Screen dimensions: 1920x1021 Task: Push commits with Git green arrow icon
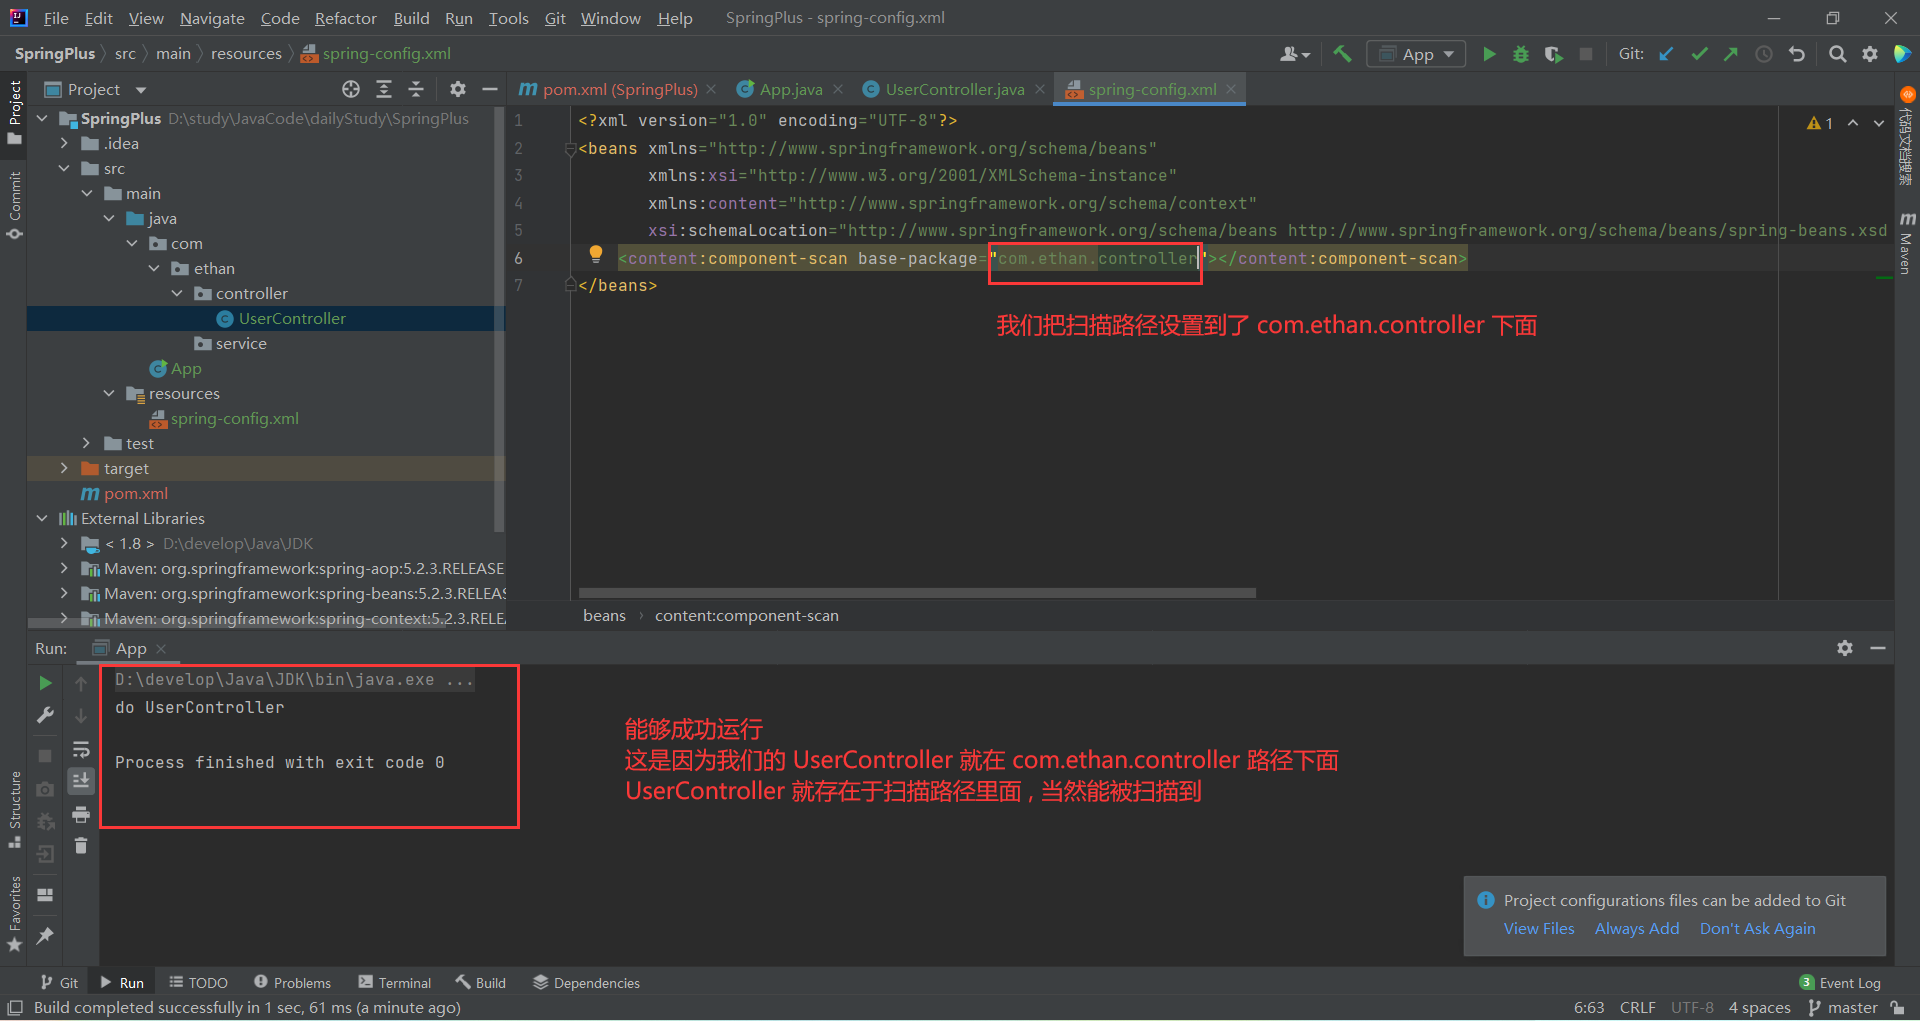pyautogui.click(x=1731, y=54)
